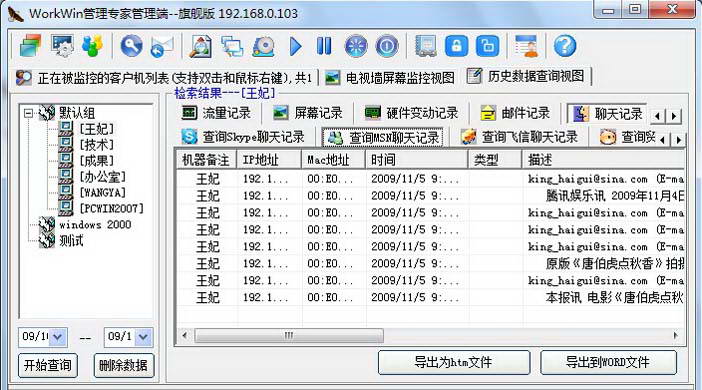This screenshot has width=702, height=390.
Task: Open 查询Skype聊天记录 sub-tab
Action: [243, 137]
